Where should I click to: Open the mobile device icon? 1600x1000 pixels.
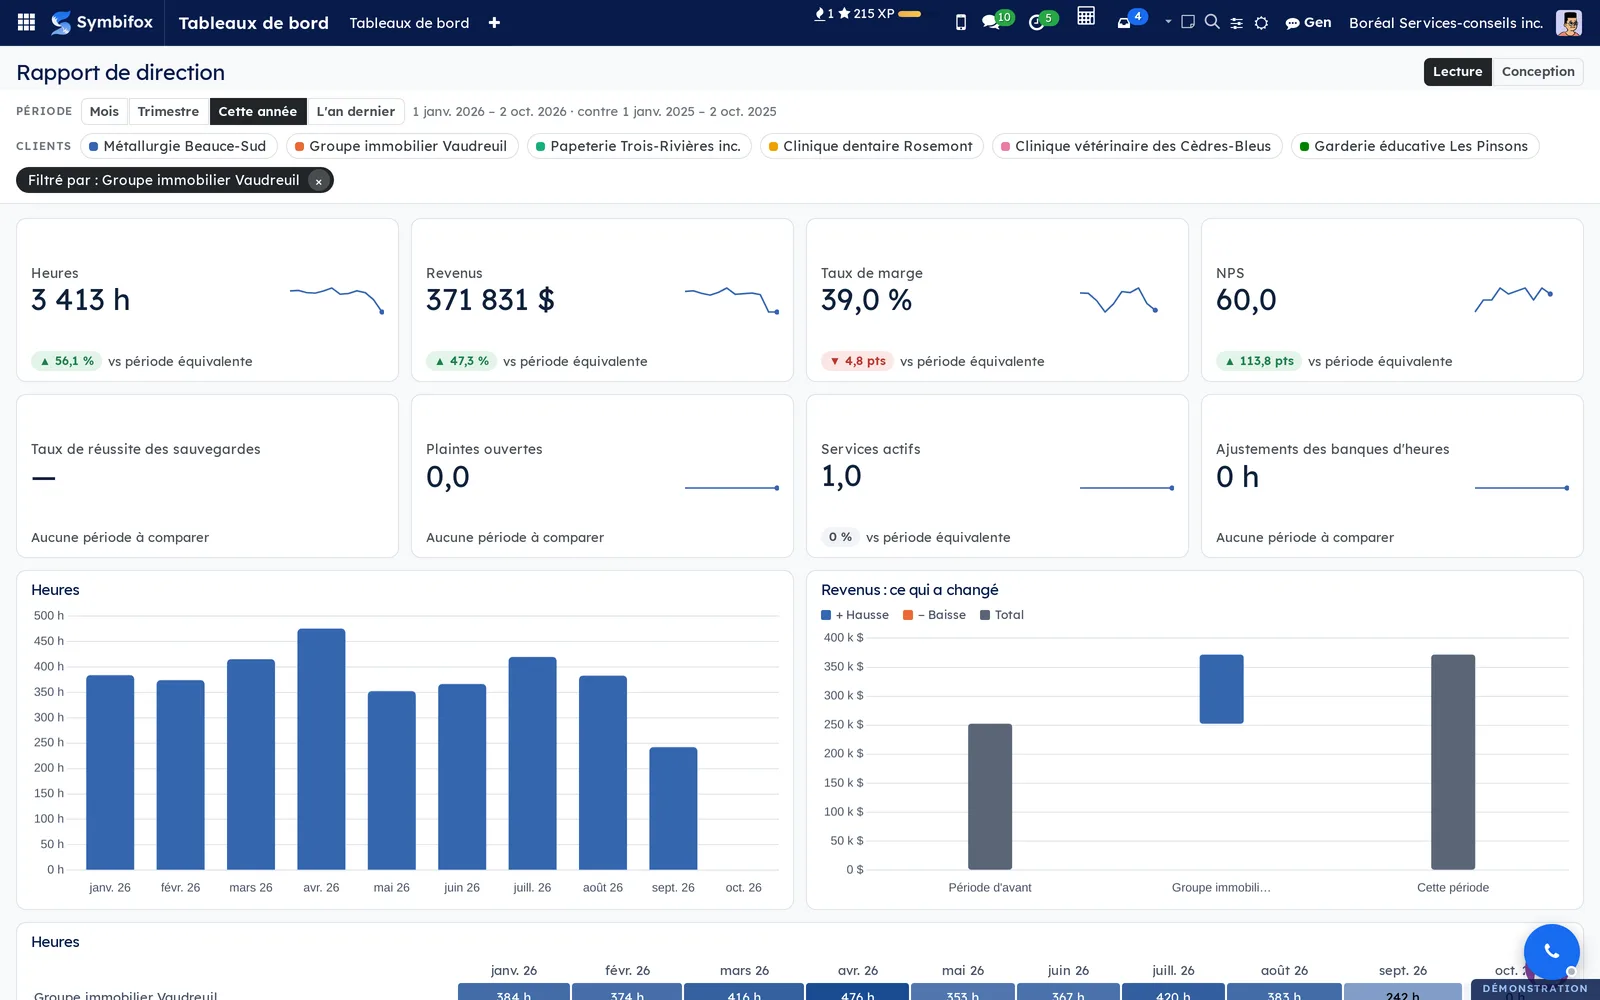pyautogui.click(x=961, y=22)
